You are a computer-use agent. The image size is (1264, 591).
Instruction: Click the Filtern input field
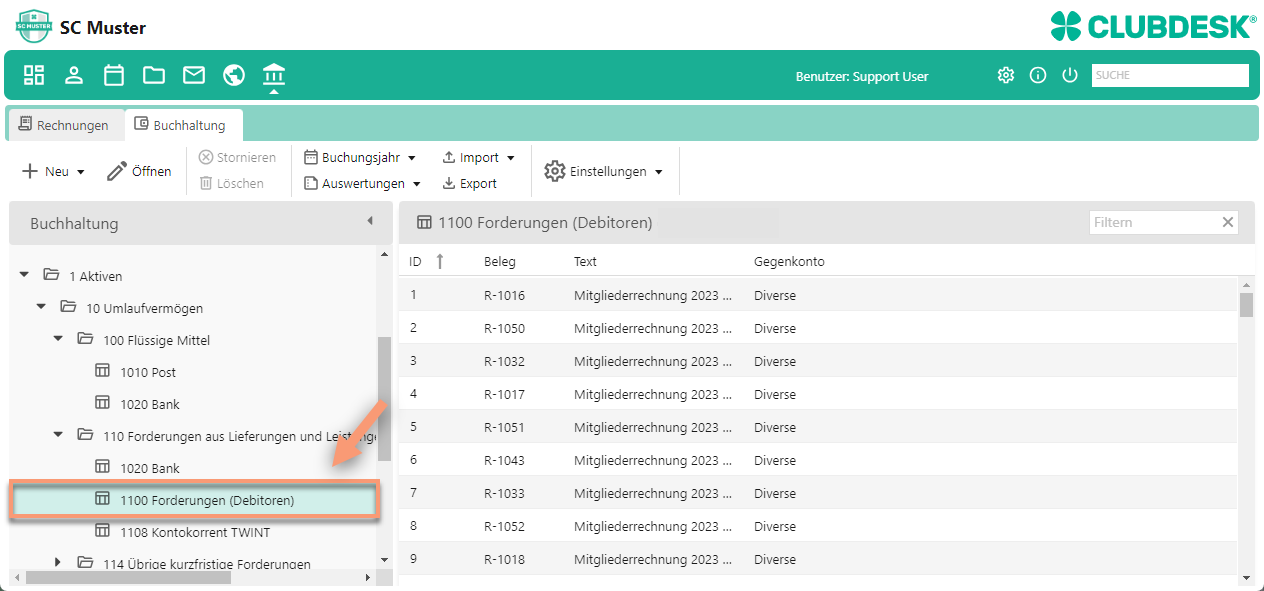pyautogui.click(x=1152, y=222)
